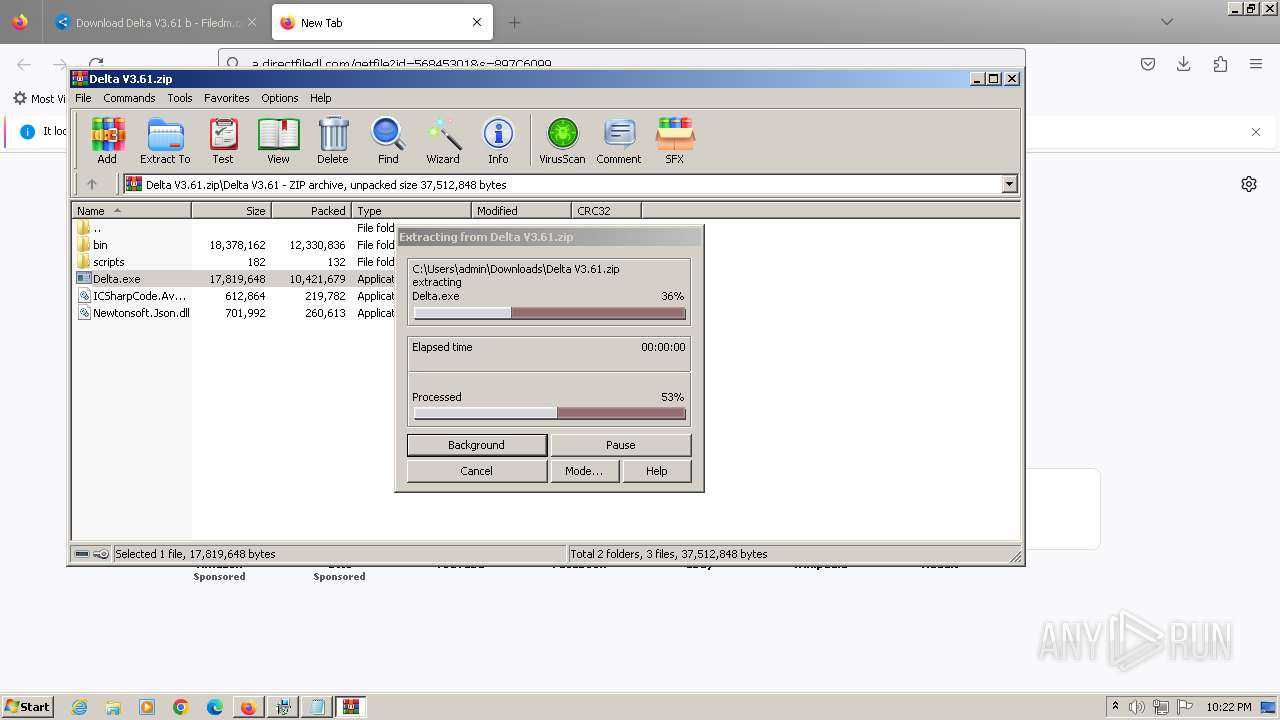
Task: Open Chrome from the taskbar
Action: [181, 707]
